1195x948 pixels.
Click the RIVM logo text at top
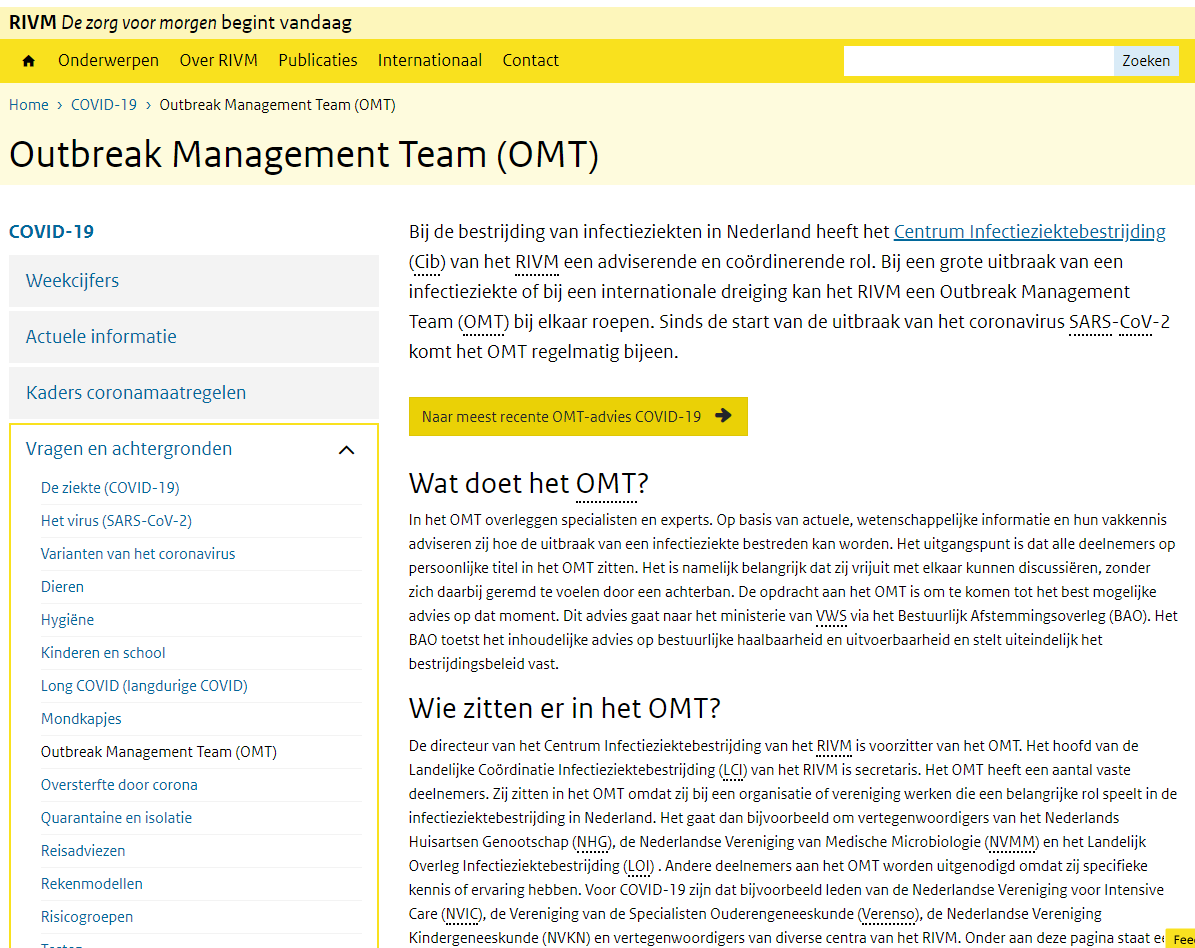coord(33,23)
